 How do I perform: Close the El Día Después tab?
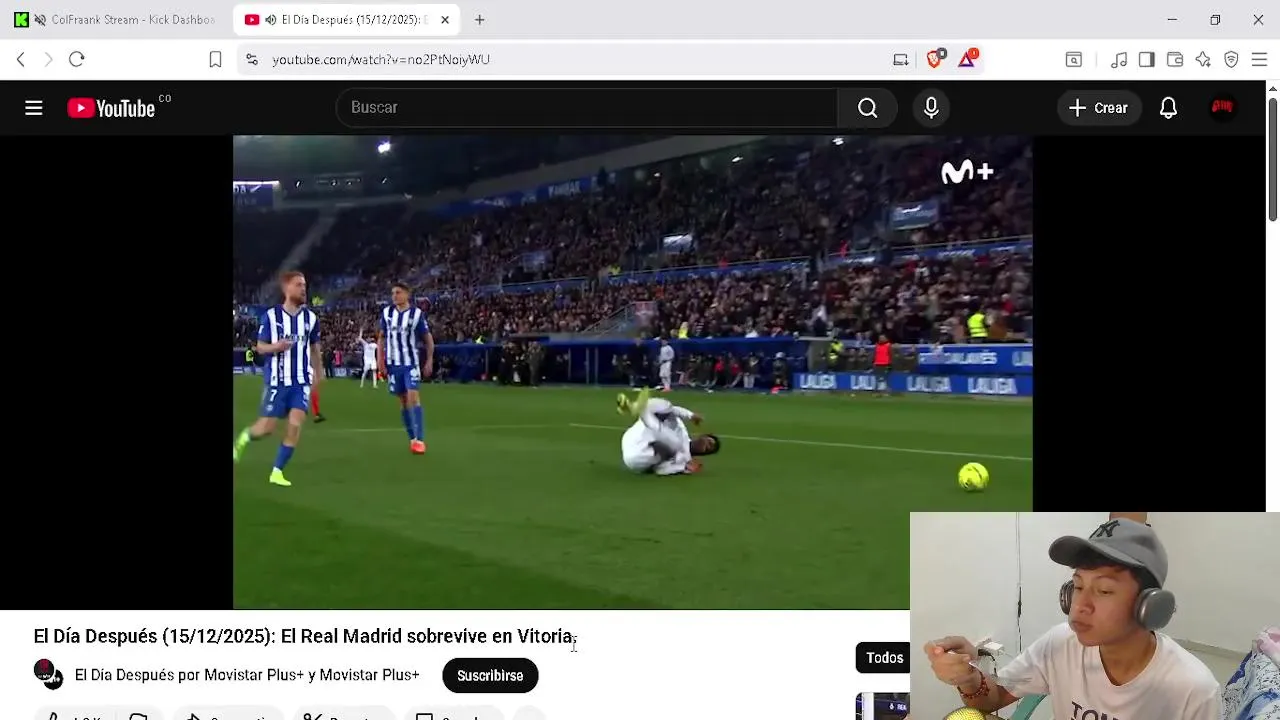(x=445, y=20)
